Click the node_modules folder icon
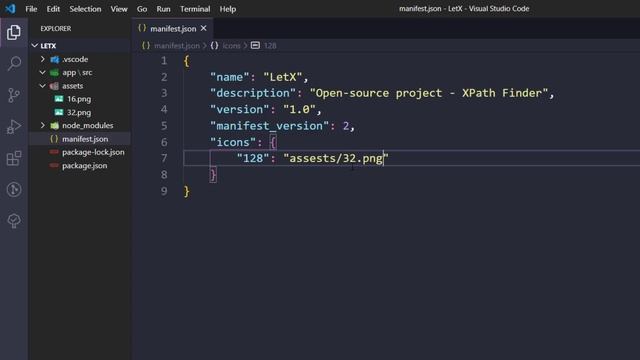 54,126
